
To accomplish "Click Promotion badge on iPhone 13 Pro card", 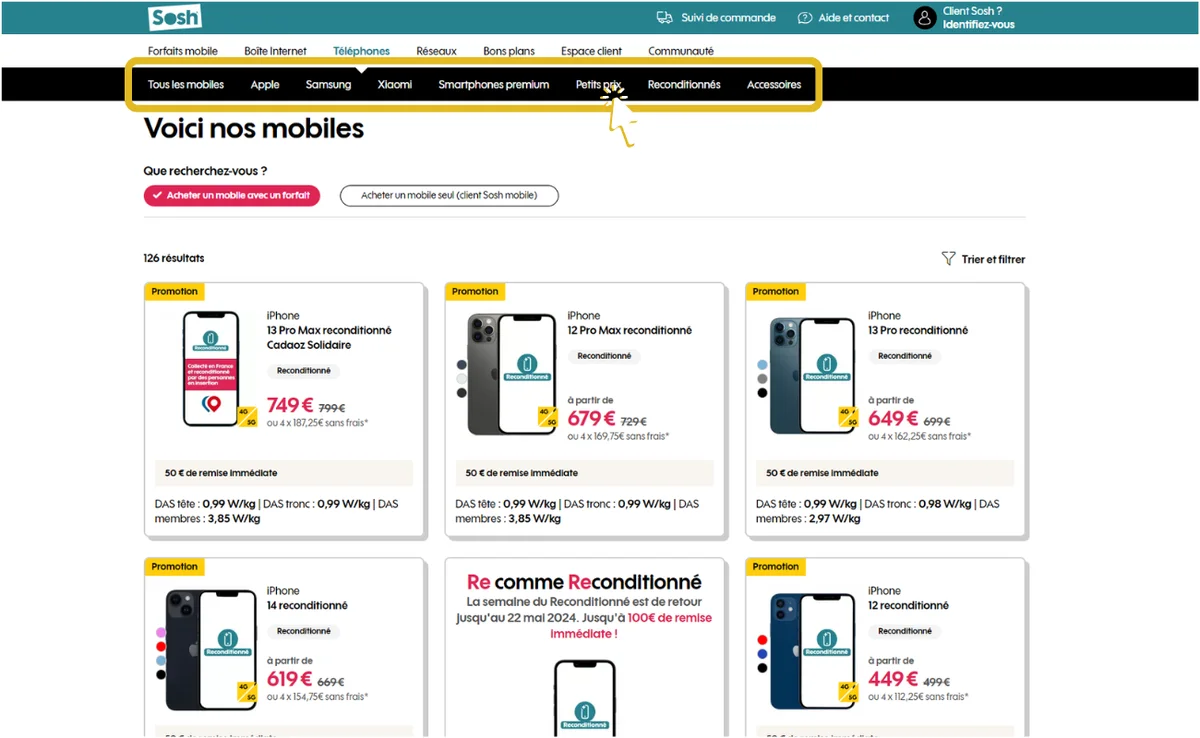I will pos(776,292).
